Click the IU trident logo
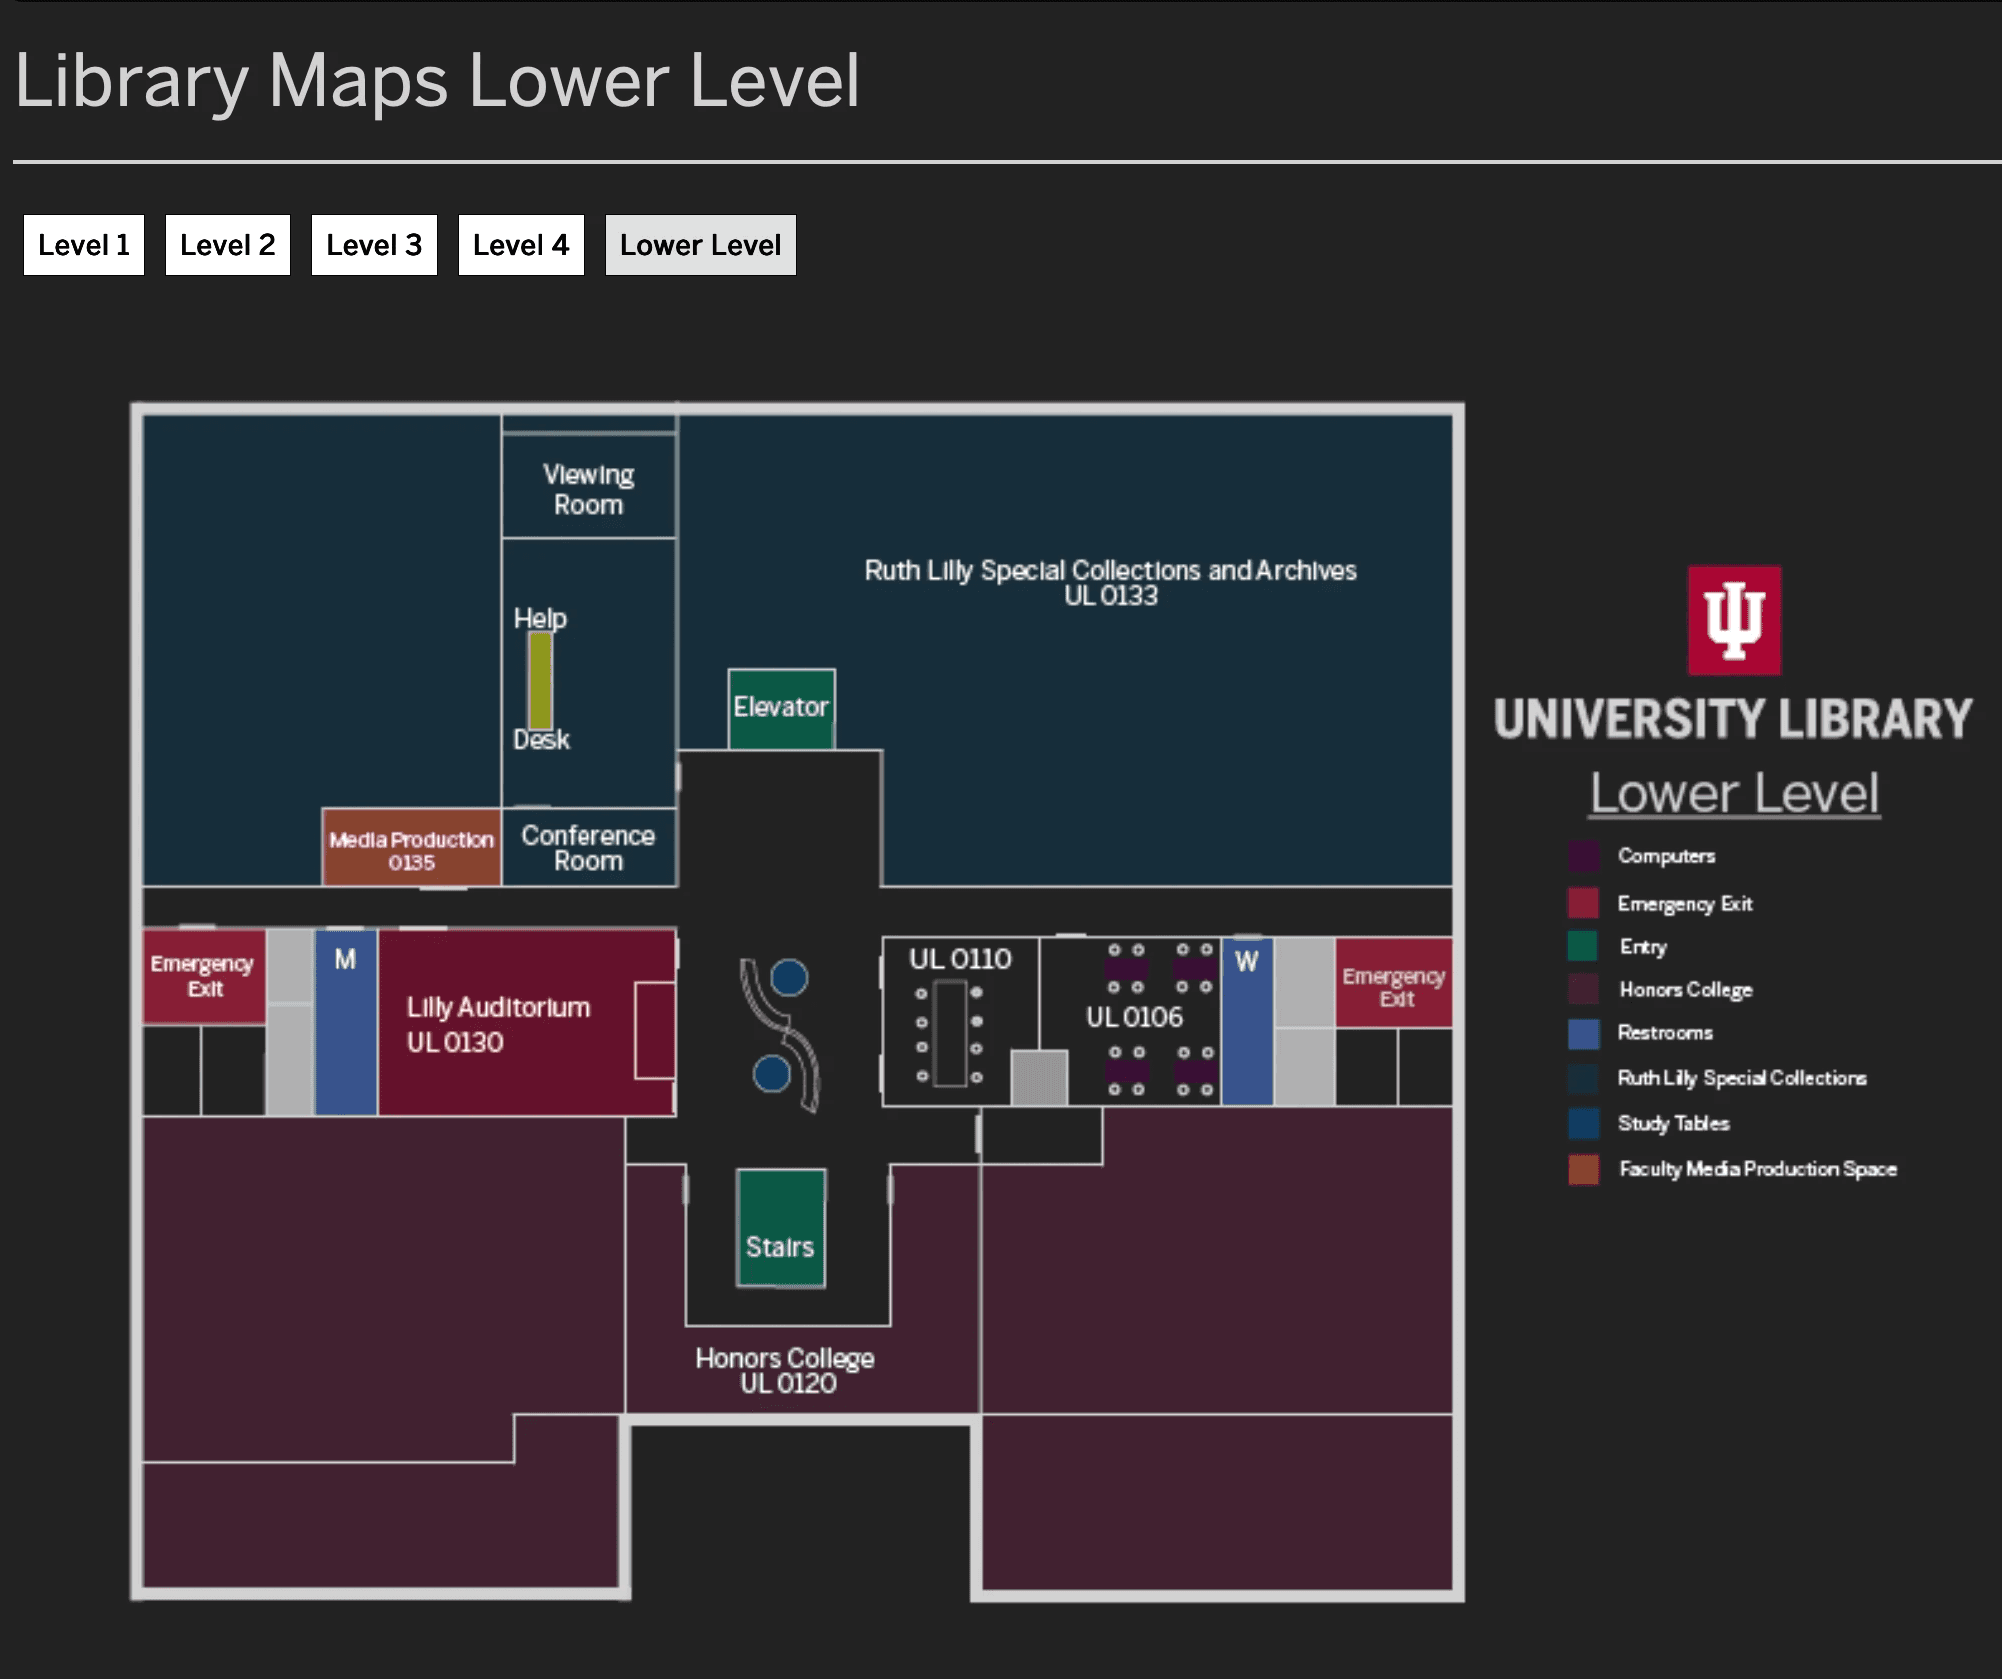Screen dimensions: 2002x1679 click(x=1734, y=620)
